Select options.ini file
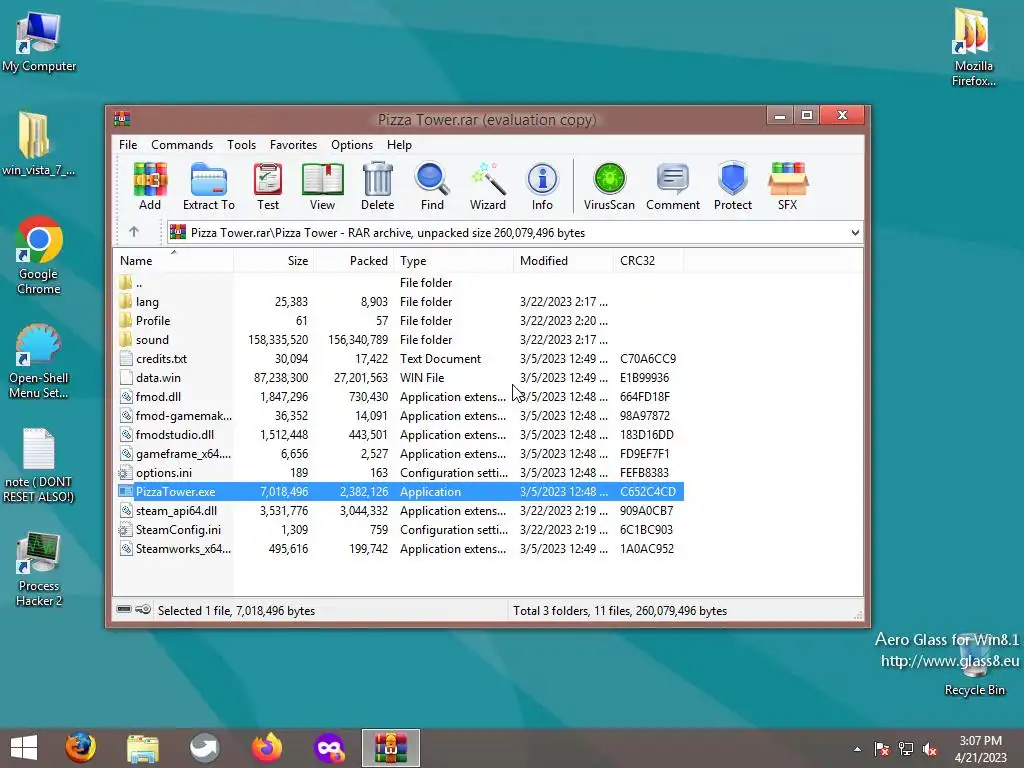The height and width of the screenshot is (768, 1024). (x=400, y=473)
